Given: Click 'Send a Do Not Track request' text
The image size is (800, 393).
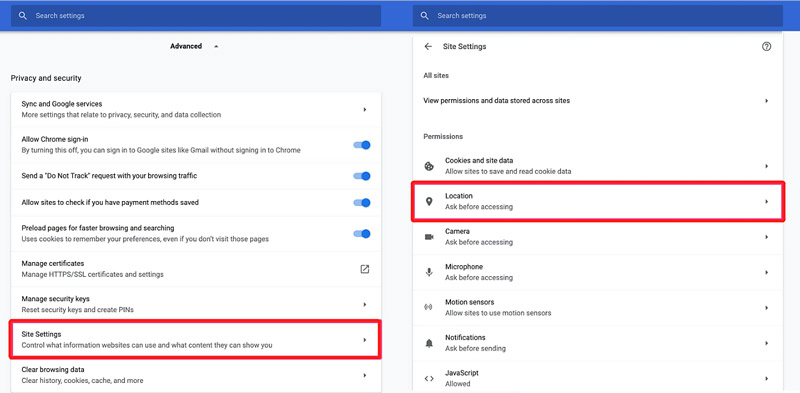Looking at the screenshot, I should point(109,176).
